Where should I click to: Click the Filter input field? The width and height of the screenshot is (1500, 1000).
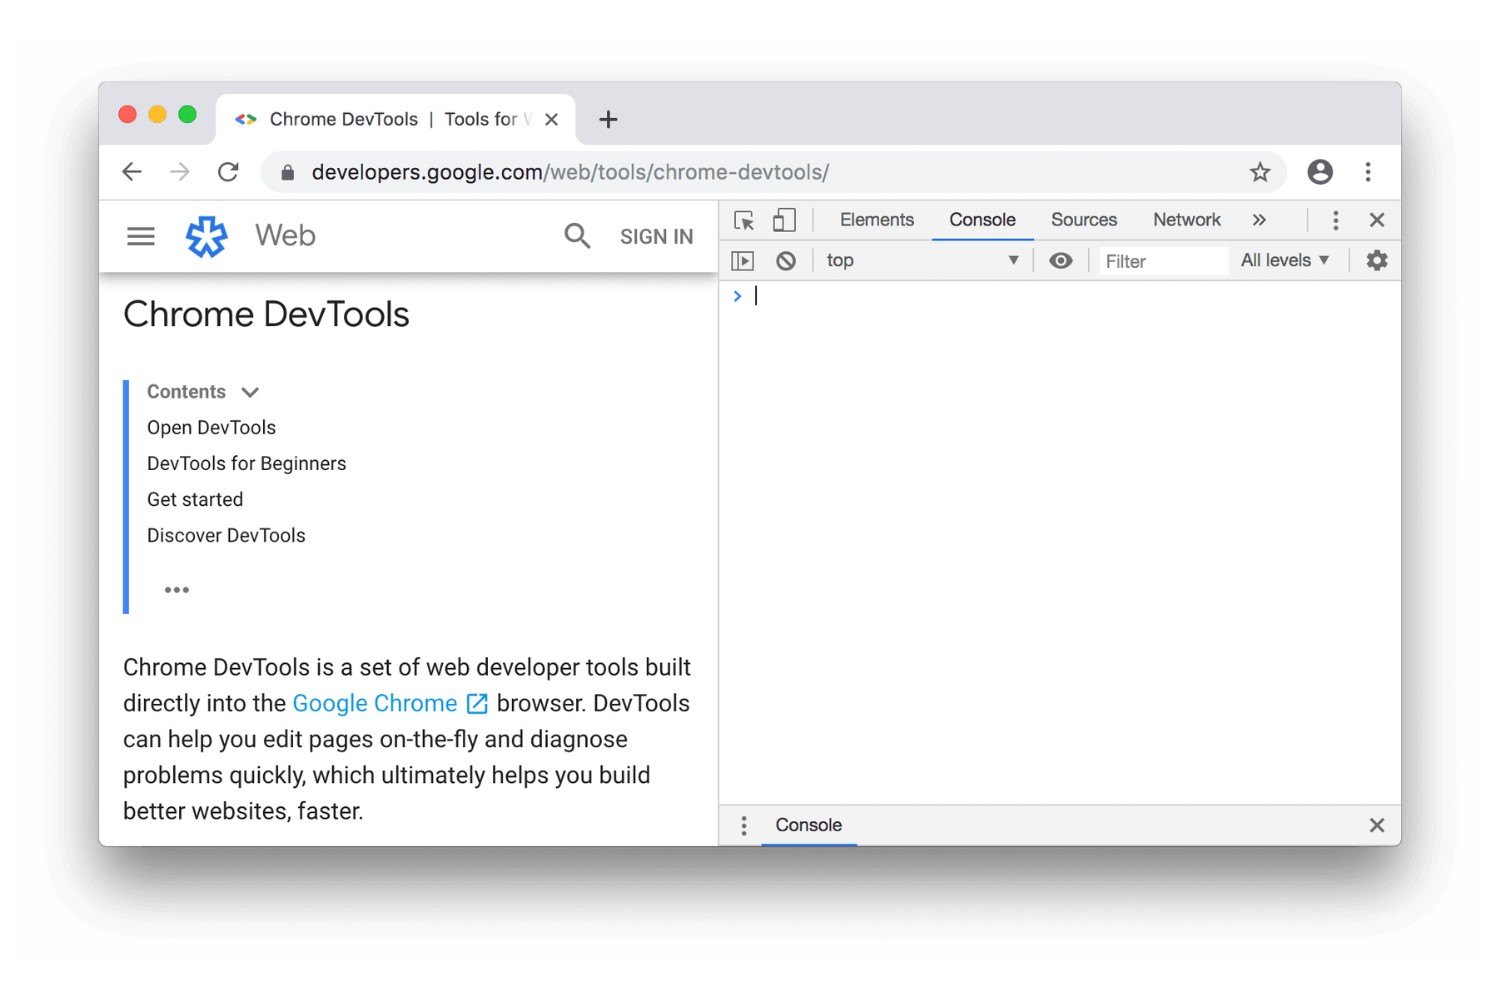click(x=1162, y=261)
